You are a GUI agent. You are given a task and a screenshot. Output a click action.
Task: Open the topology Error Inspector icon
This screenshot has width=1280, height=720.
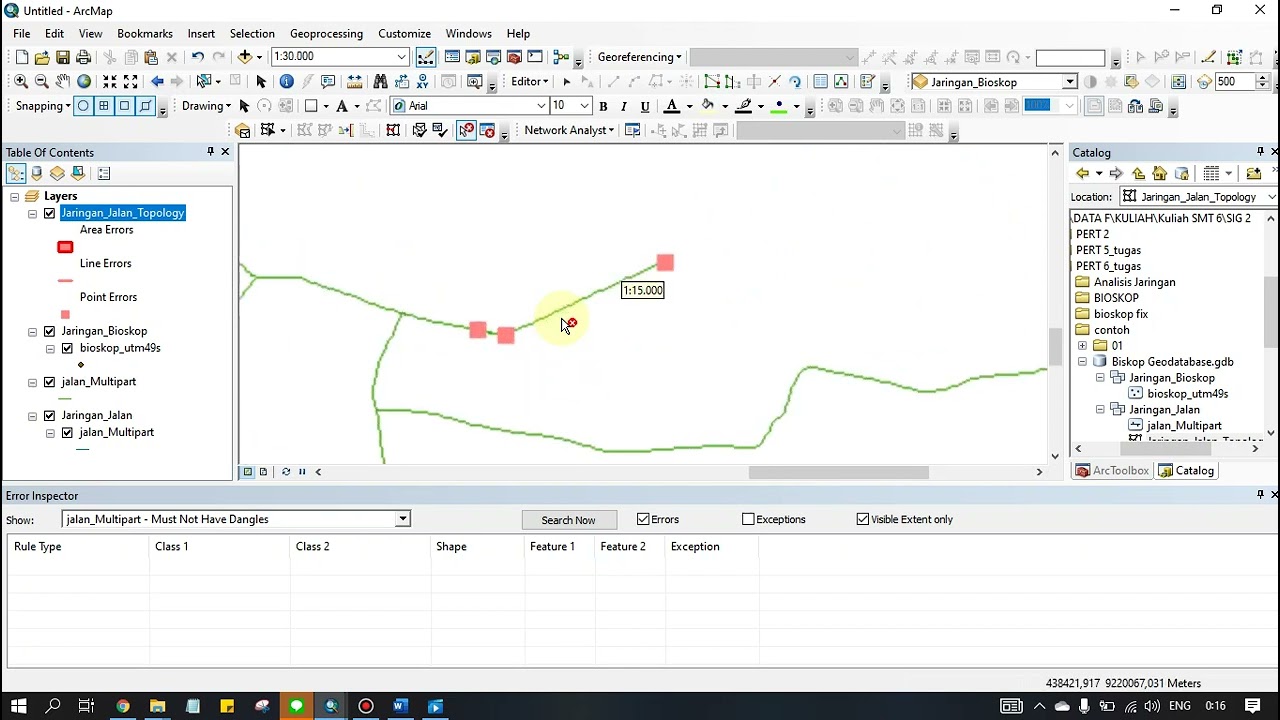coord(487,130)
